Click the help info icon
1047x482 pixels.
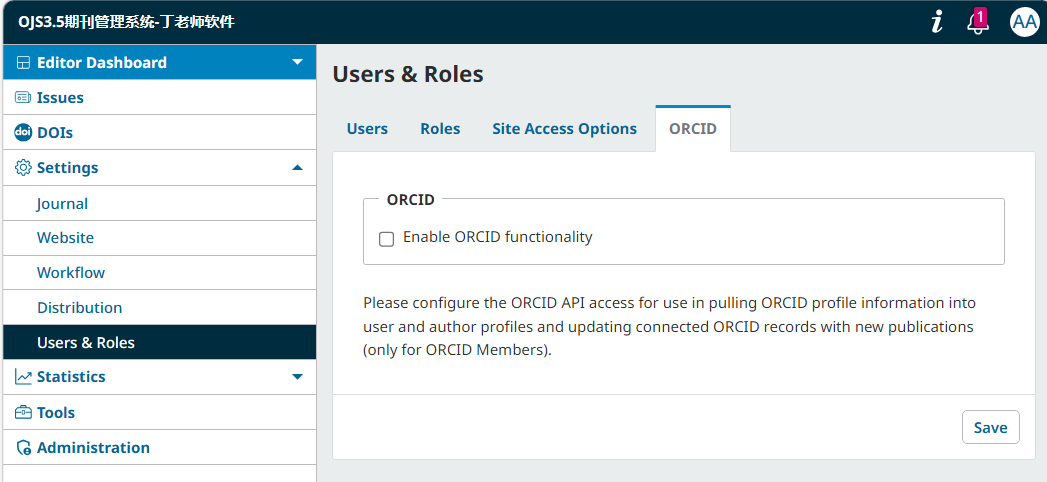[x=937, y=22]
